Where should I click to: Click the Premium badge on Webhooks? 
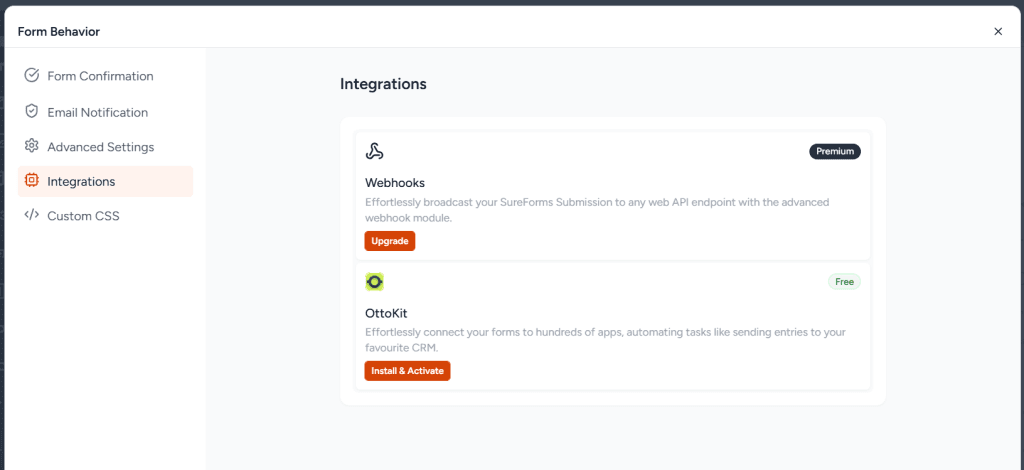[835, 152]
